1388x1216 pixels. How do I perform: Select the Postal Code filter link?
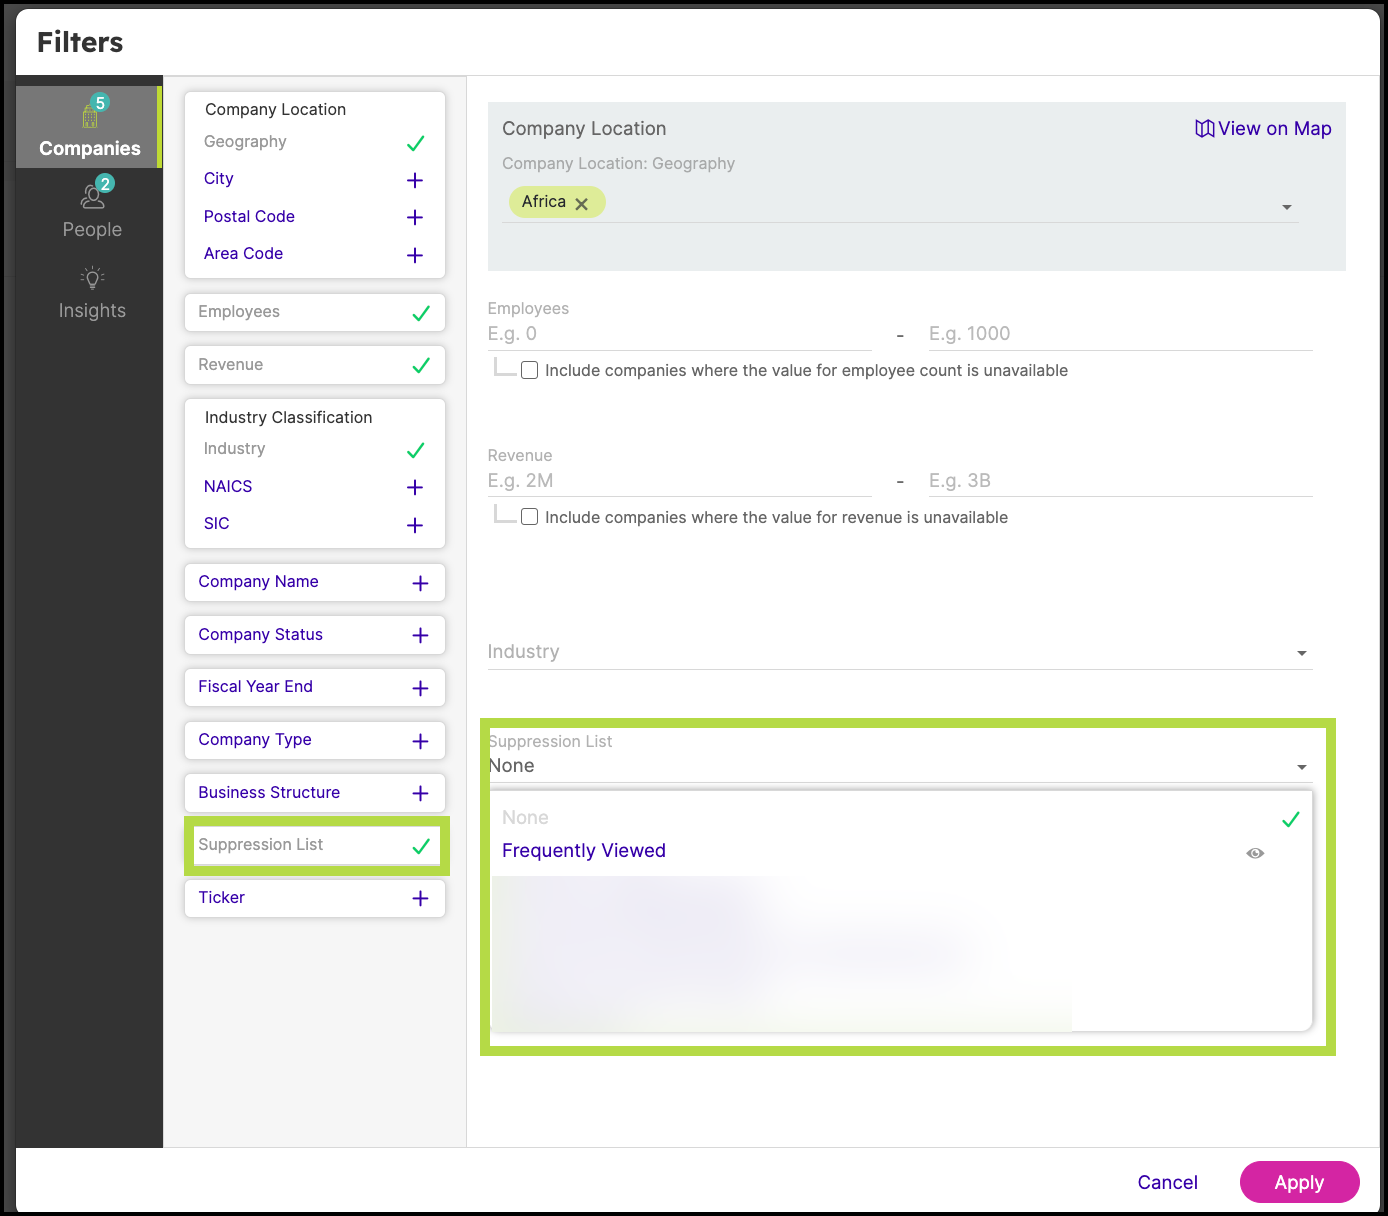249,217
